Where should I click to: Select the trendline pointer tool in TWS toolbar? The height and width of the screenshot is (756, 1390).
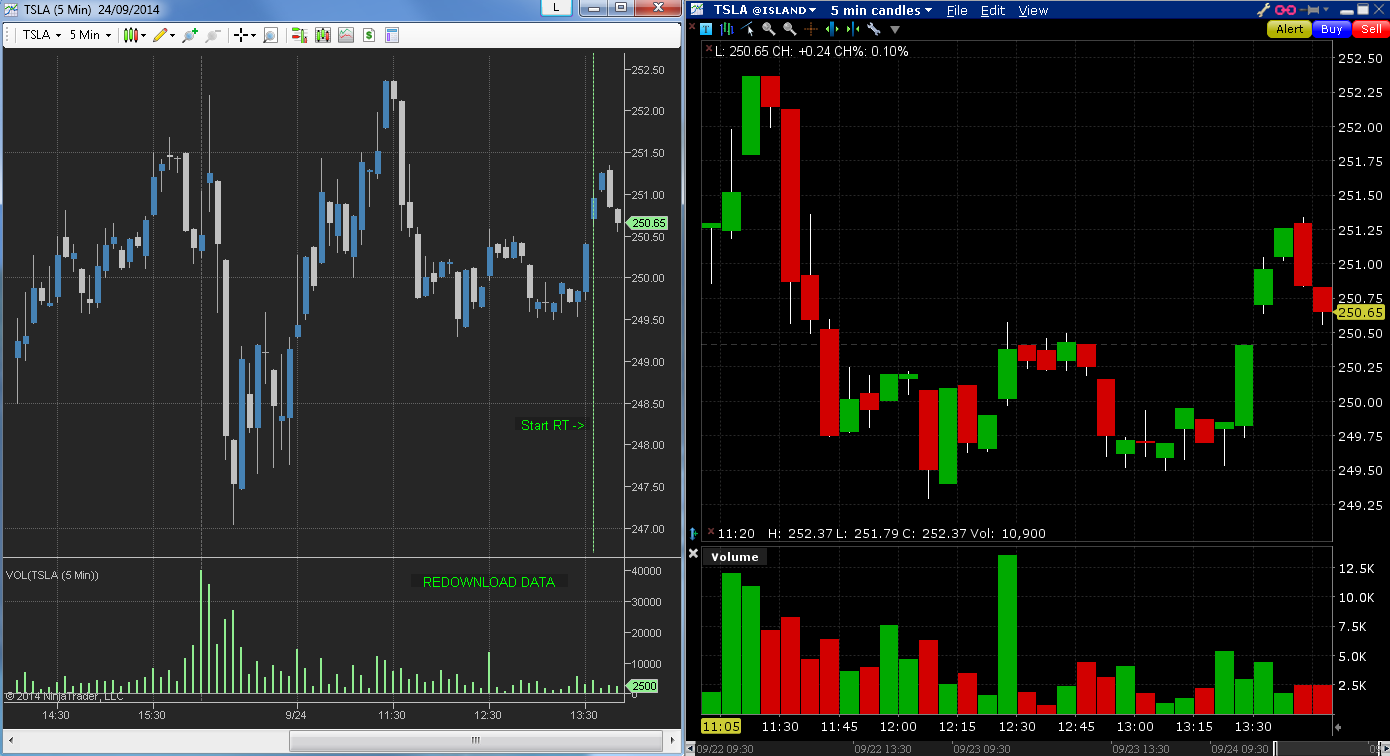pos(747,29)
